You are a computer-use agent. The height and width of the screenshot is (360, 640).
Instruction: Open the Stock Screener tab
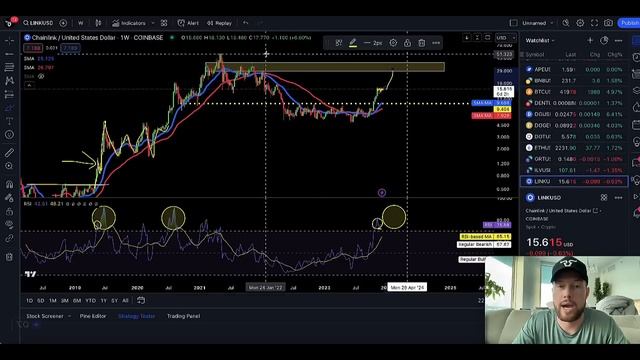(45, 316)
